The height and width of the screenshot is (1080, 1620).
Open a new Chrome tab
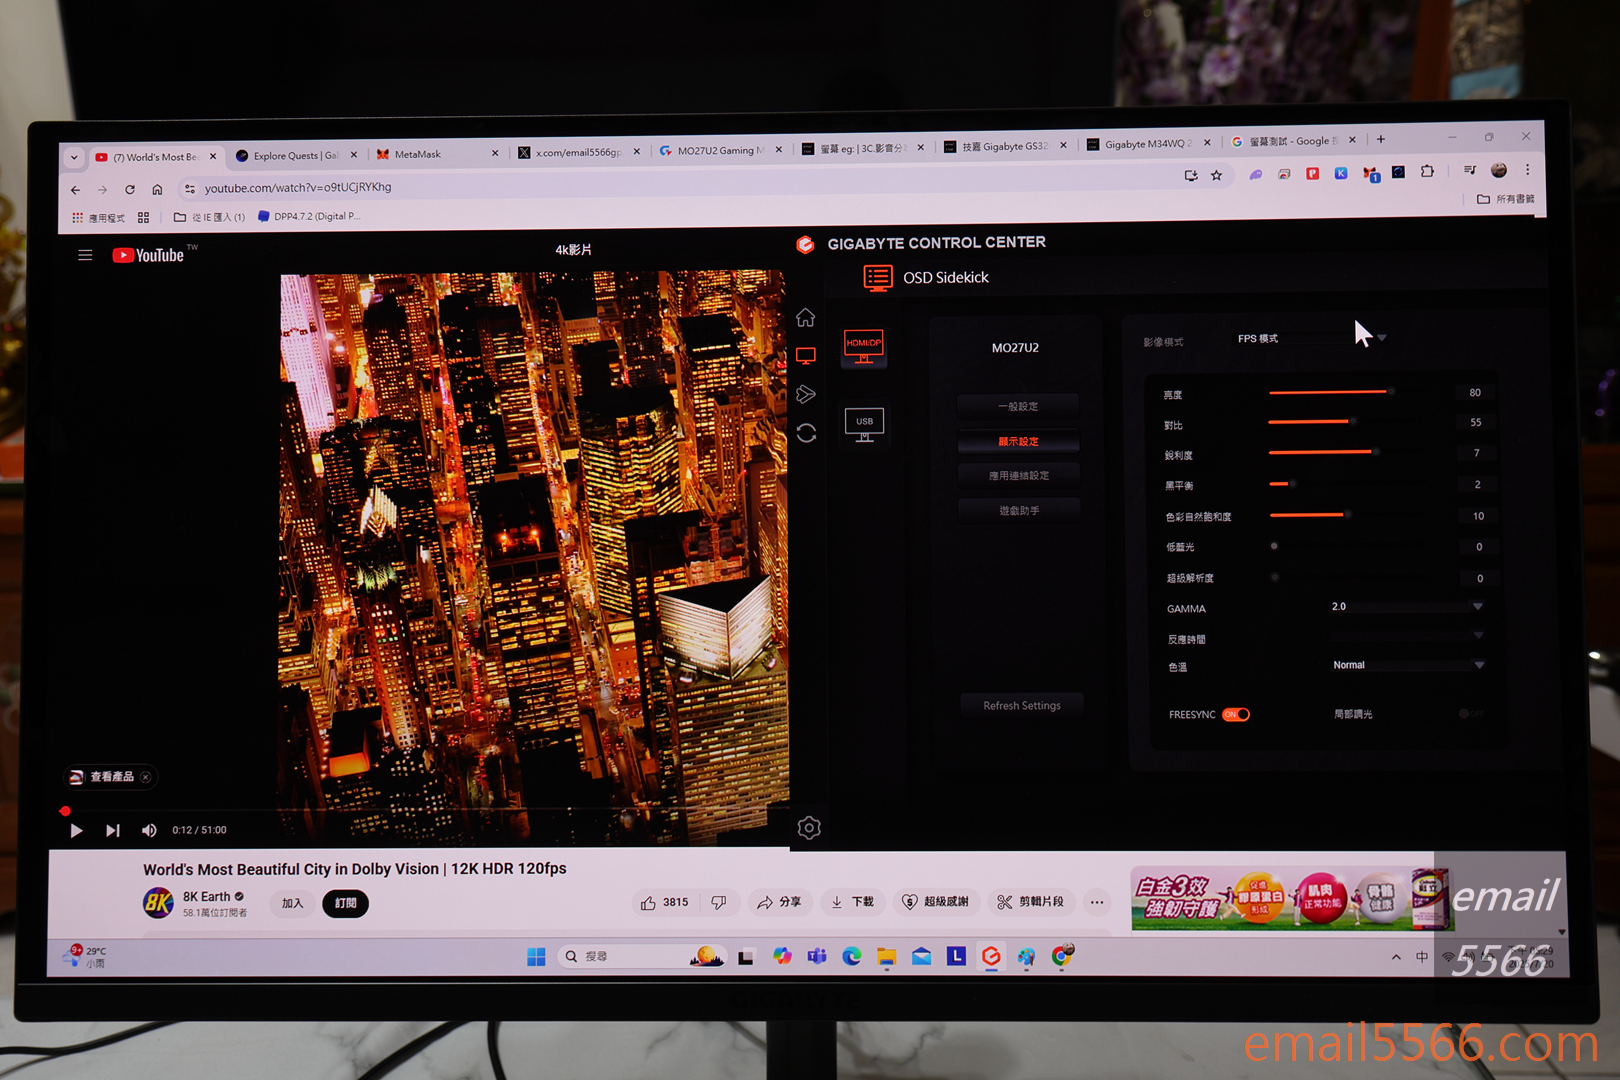[x=1381, y=139]
